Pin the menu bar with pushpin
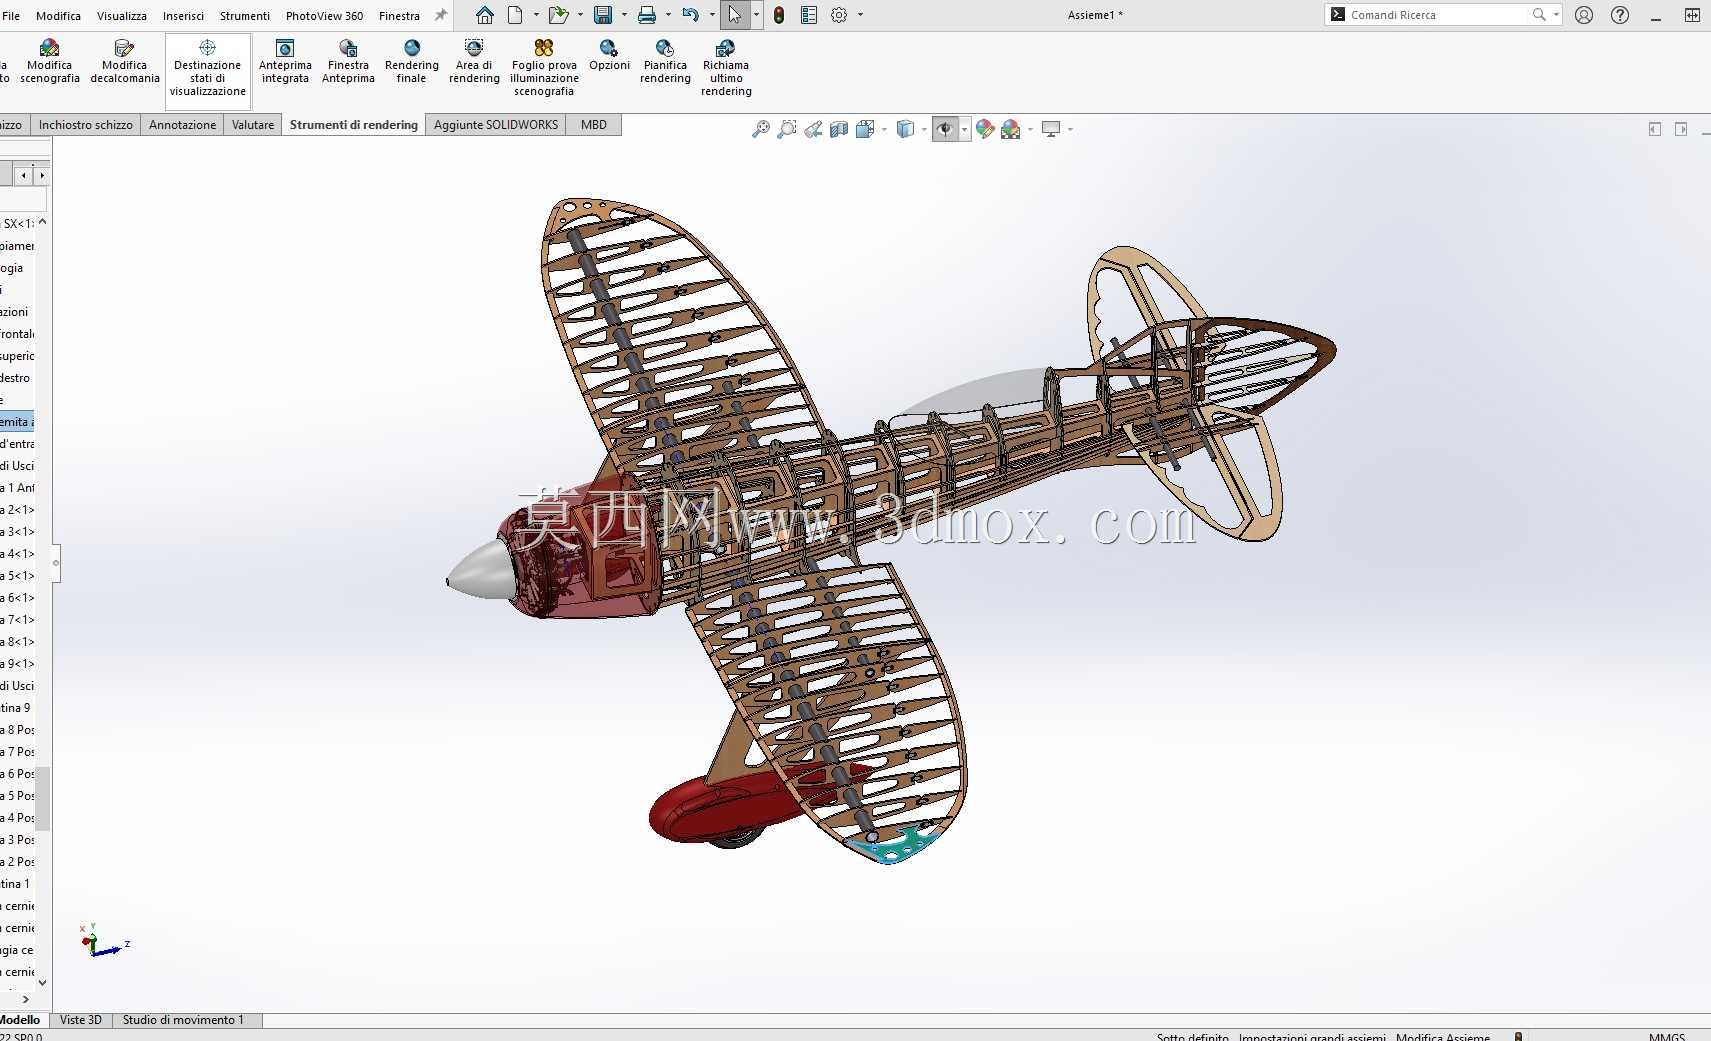The width and height of the screenshot is (1711, 1041). coord(440,15)
